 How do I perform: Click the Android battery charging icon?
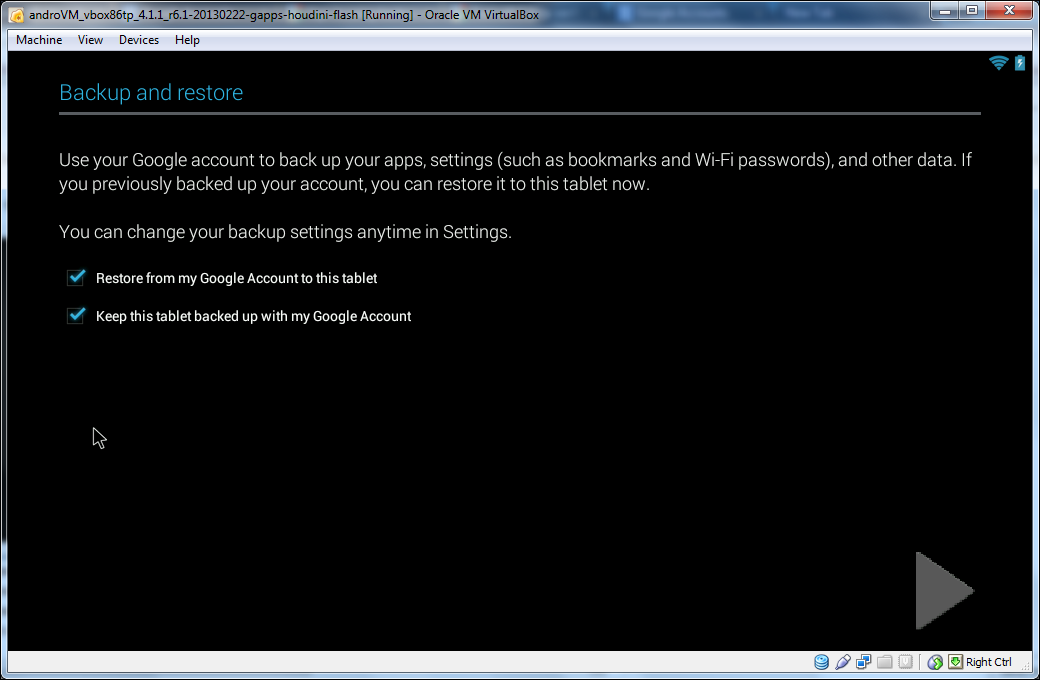pyautogui.click(x=1020, y=62)
